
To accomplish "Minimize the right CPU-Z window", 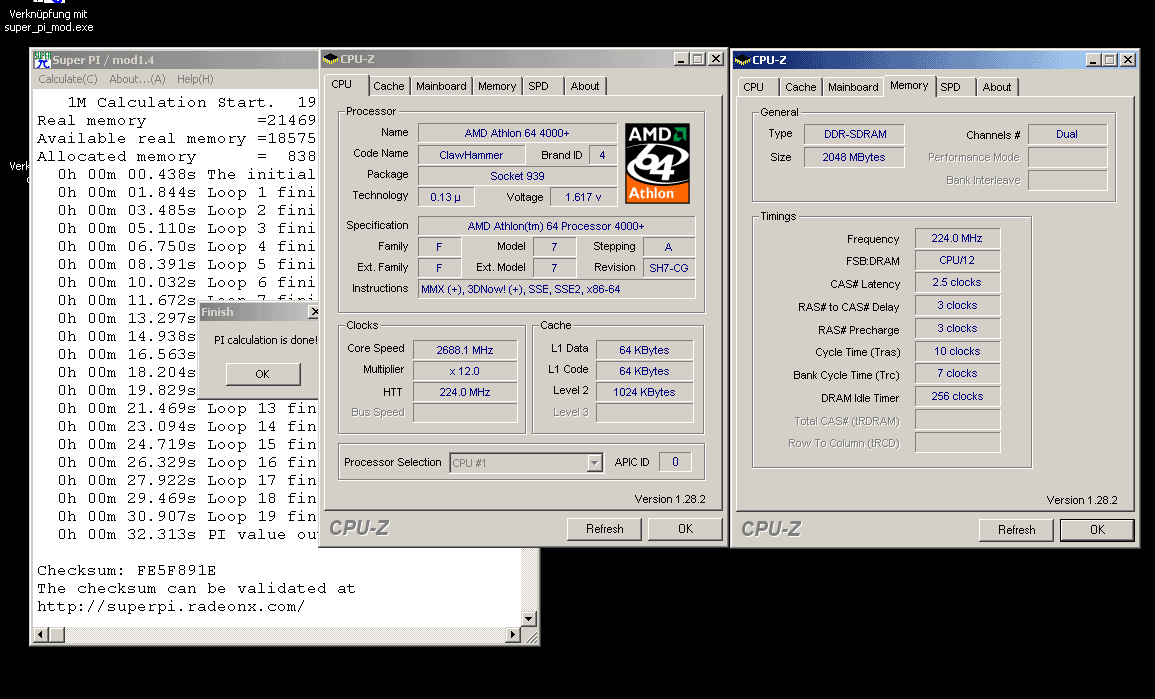I will coord(1093,60).
